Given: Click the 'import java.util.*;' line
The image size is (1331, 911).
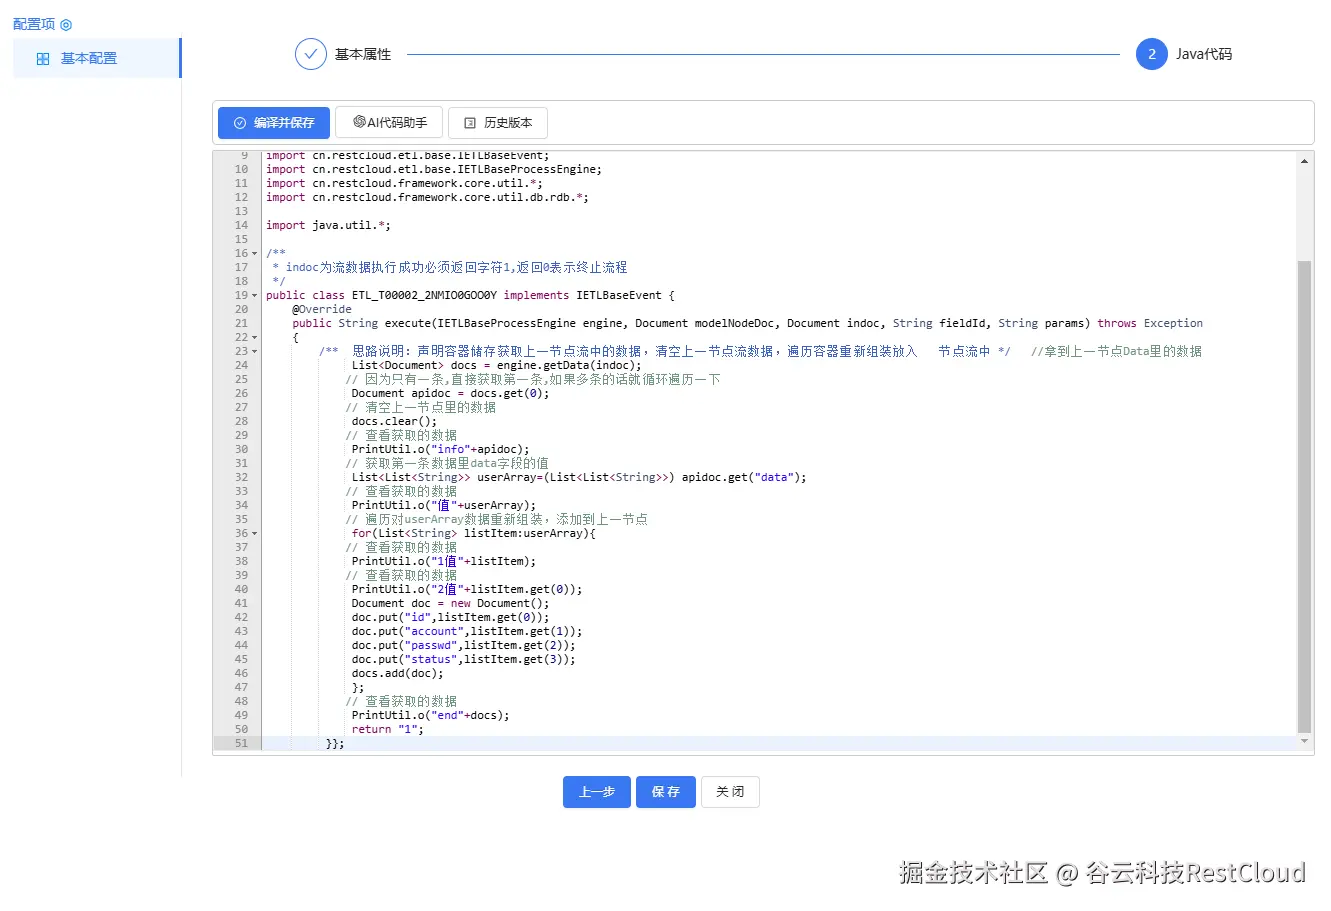Looking at the screenshot, I should (x=328, y=226).
